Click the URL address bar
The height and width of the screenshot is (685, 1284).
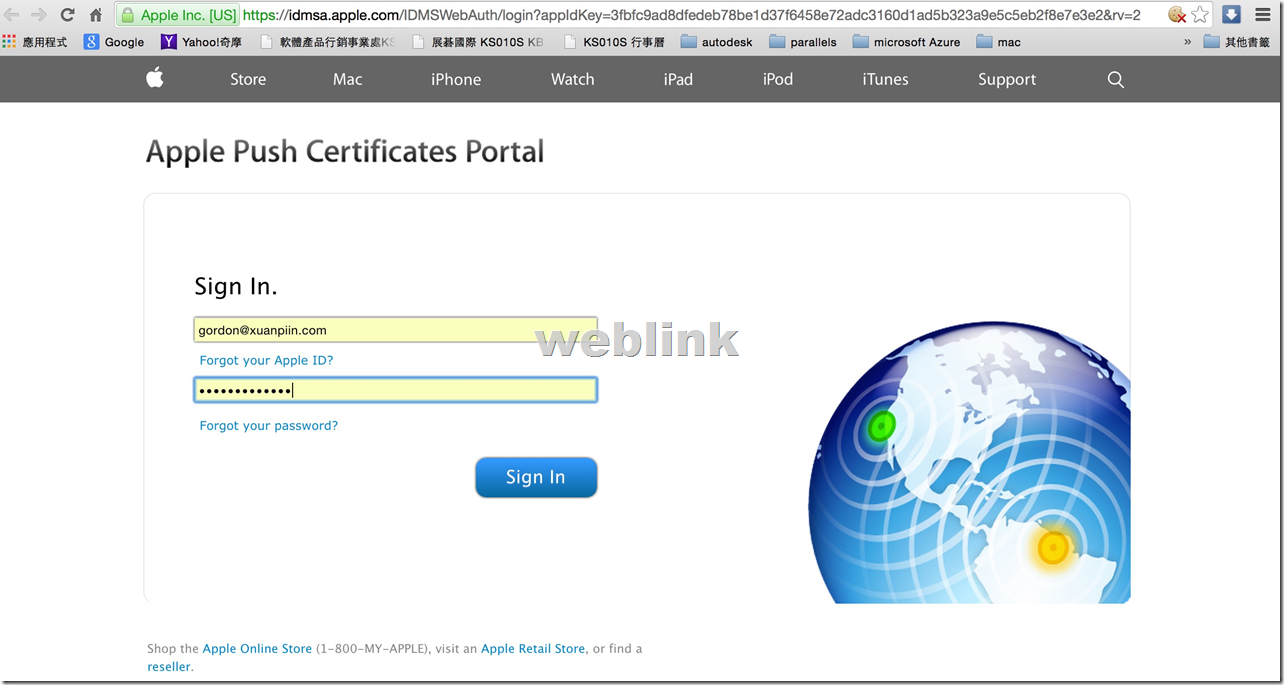click(x=690, y=15)
